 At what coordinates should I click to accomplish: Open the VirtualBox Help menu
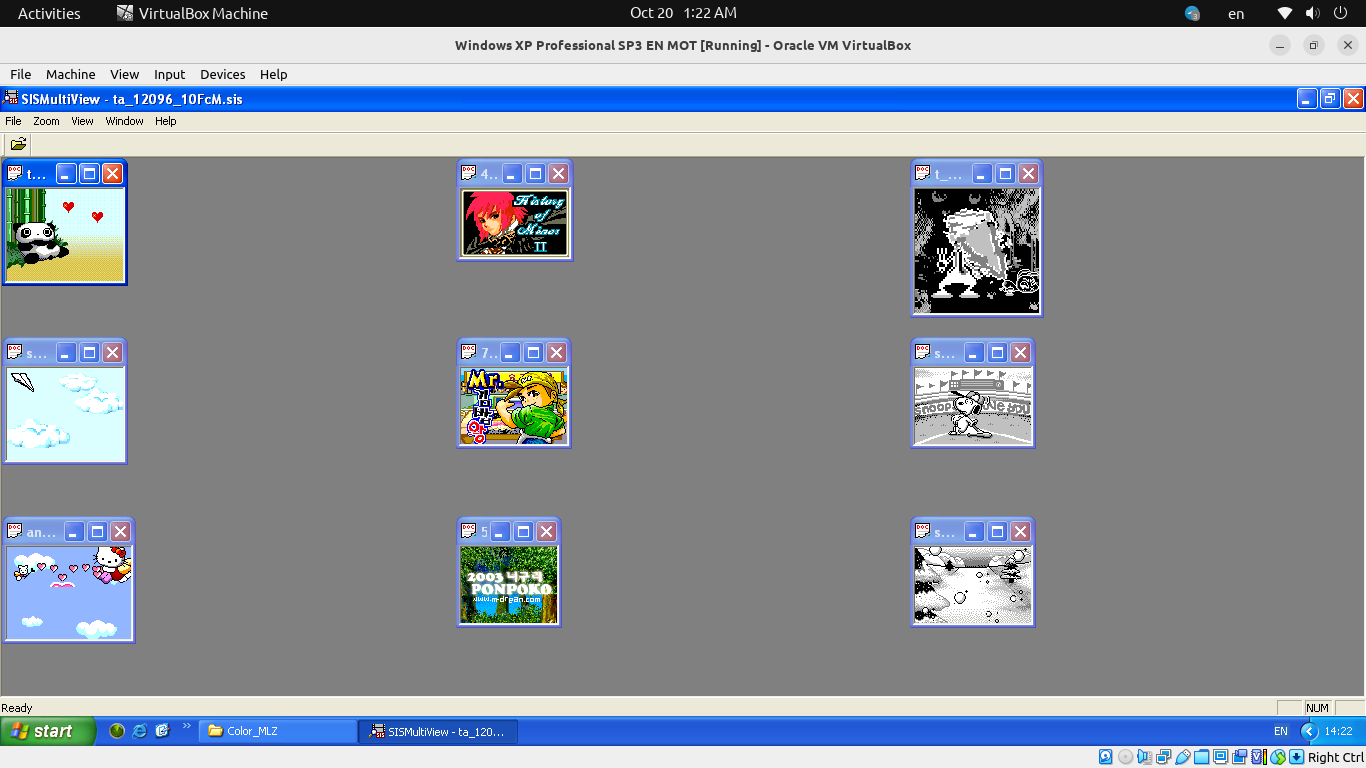273,74
